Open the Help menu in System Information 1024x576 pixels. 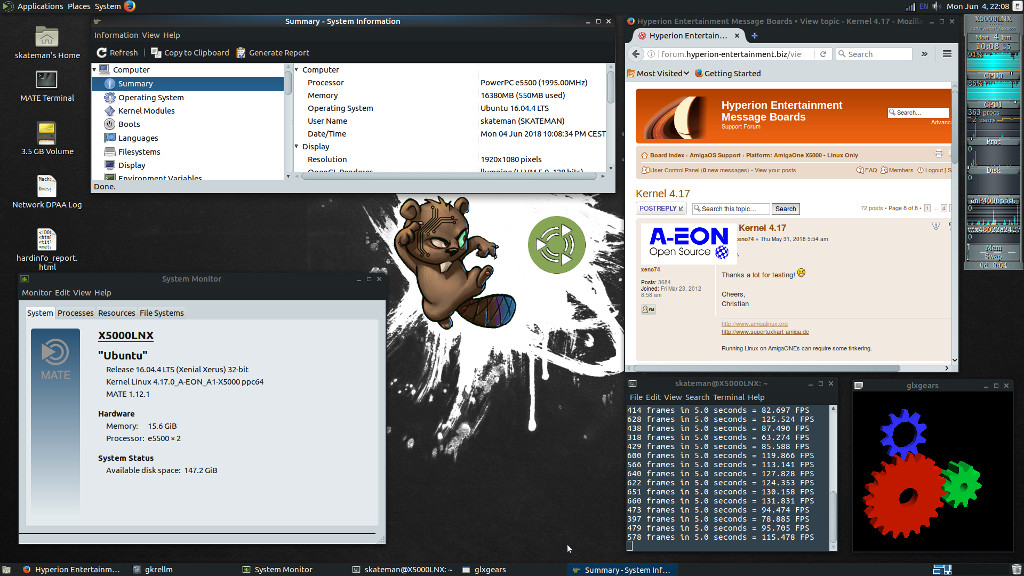172,35
